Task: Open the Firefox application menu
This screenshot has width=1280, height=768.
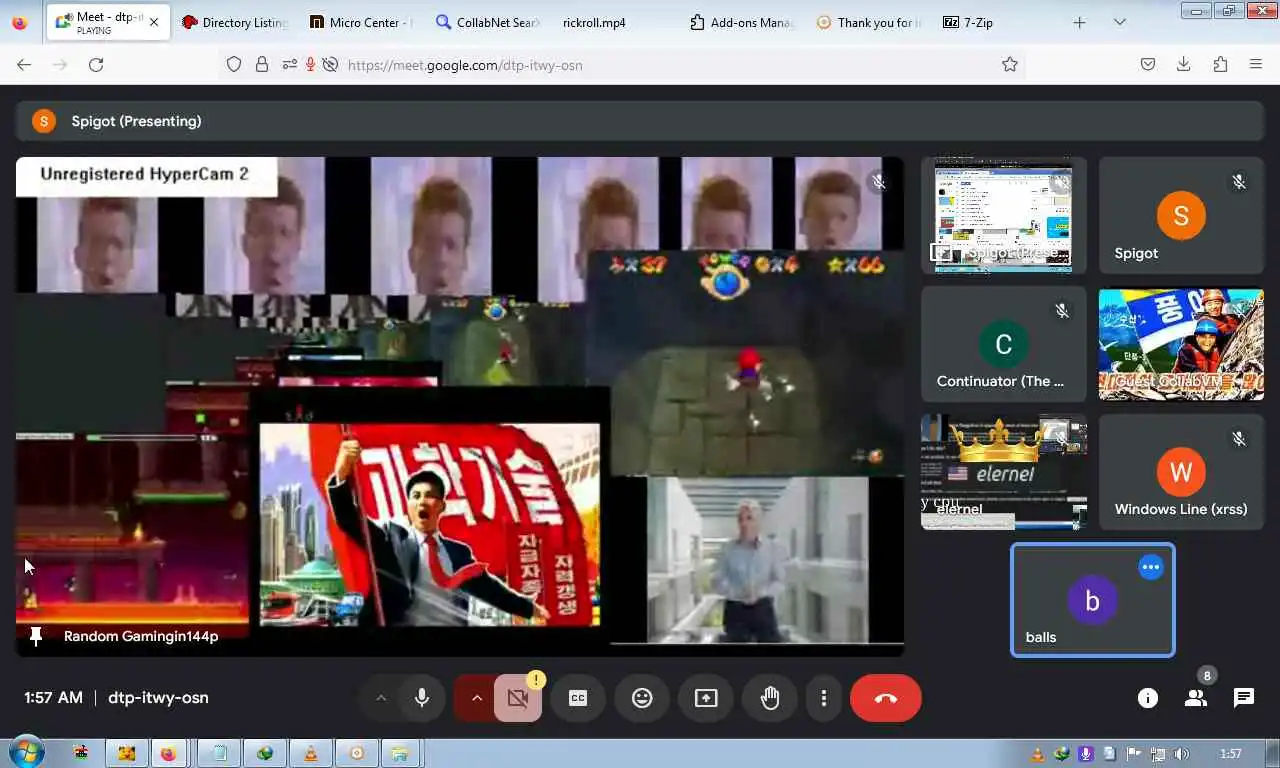Action: point(1256,64)
